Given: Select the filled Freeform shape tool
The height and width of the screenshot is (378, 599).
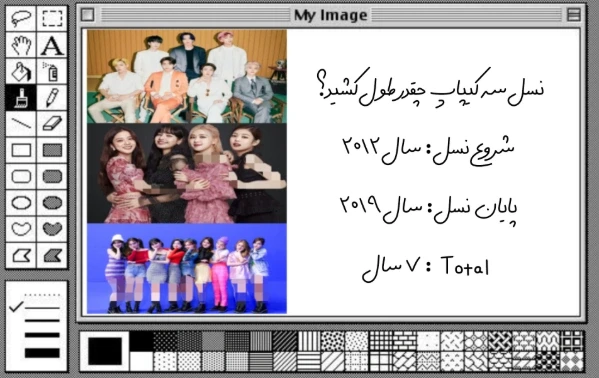Looking at the screenshot, I should tap(52, 229).
